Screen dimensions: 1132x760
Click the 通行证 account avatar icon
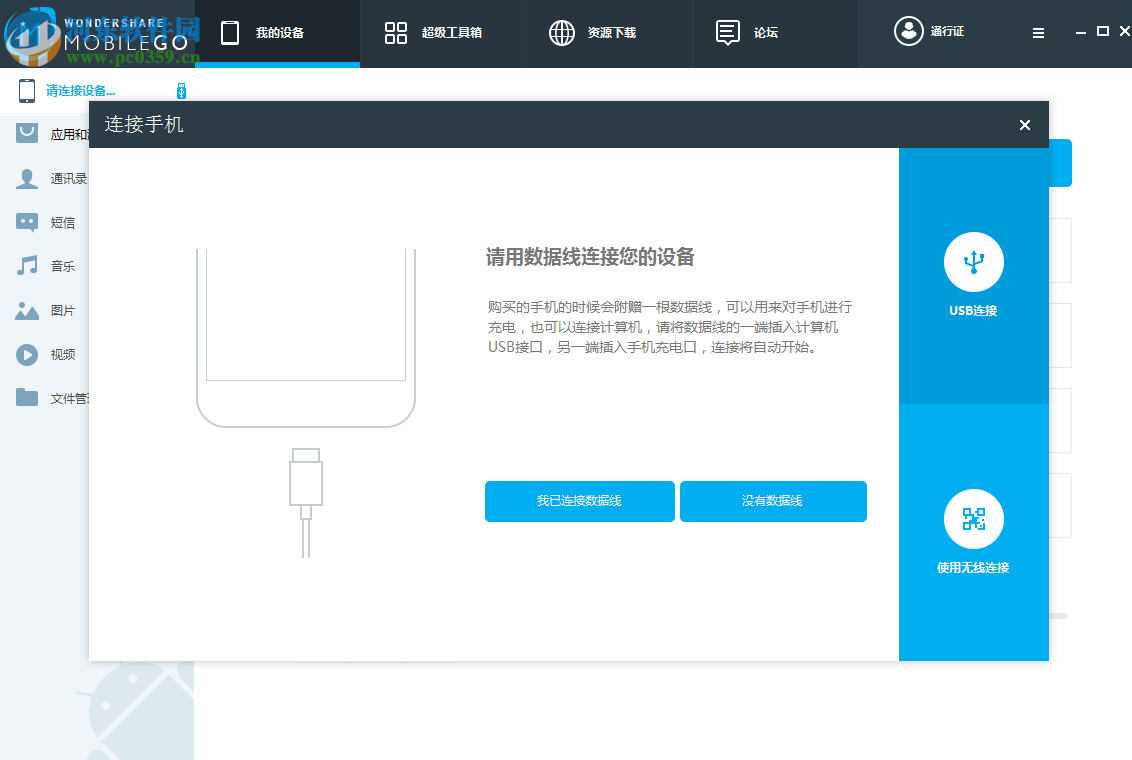click(908, 31)
